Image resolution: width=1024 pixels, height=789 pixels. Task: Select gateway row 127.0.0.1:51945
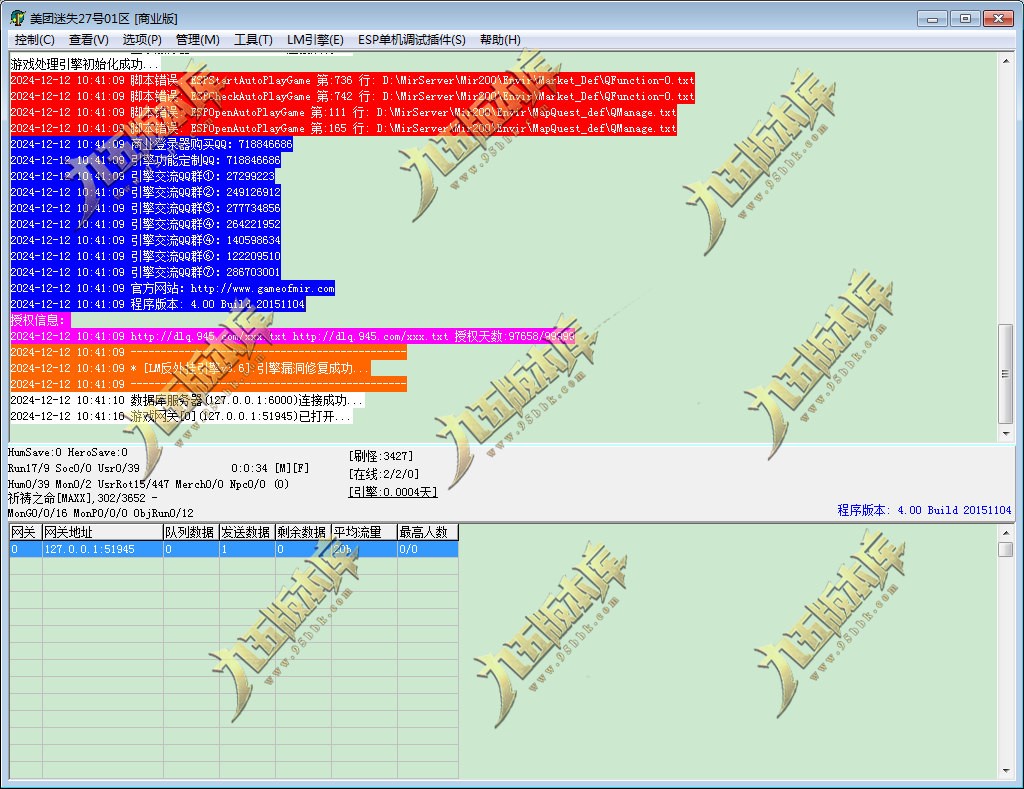(234, 549)
